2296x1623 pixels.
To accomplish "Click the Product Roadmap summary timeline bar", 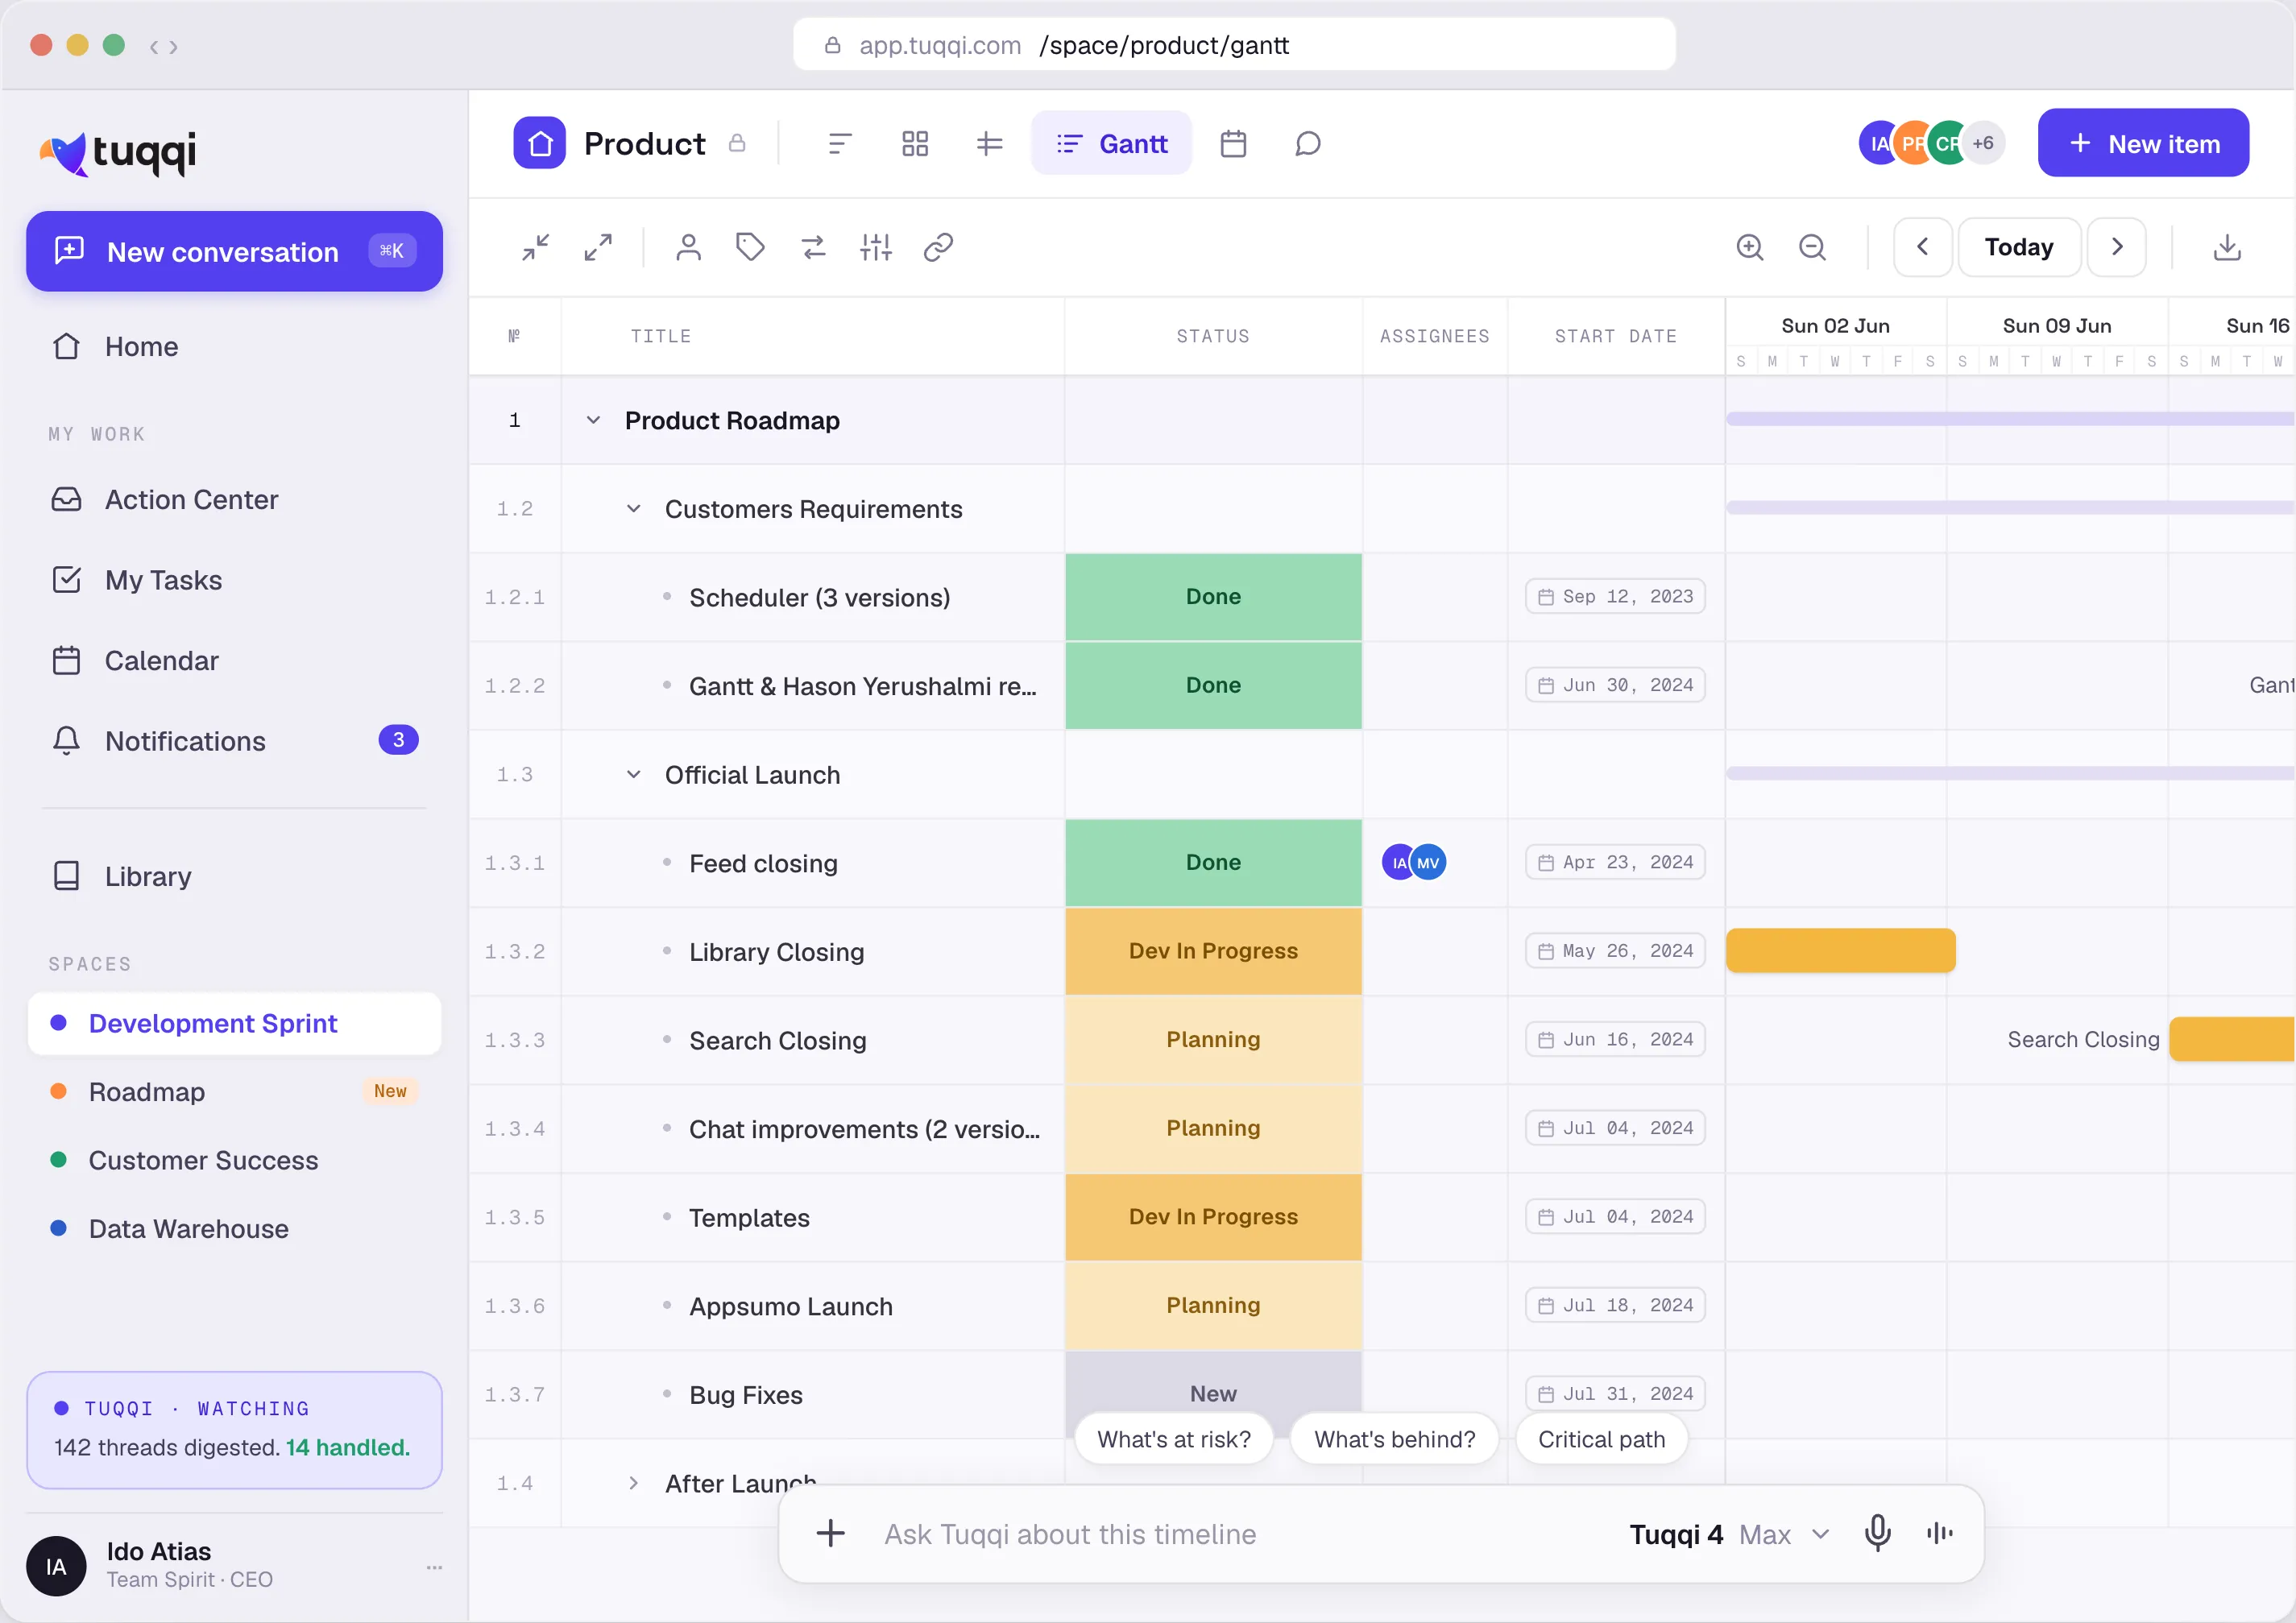I will click(x=2010, y=419).
